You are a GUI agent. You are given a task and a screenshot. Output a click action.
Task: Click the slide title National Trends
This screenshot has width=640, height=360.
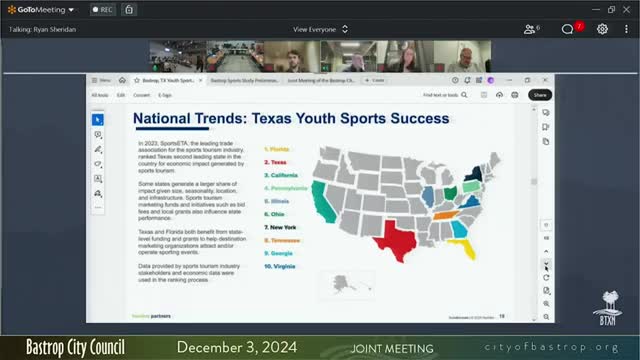[x=291, y=118]
